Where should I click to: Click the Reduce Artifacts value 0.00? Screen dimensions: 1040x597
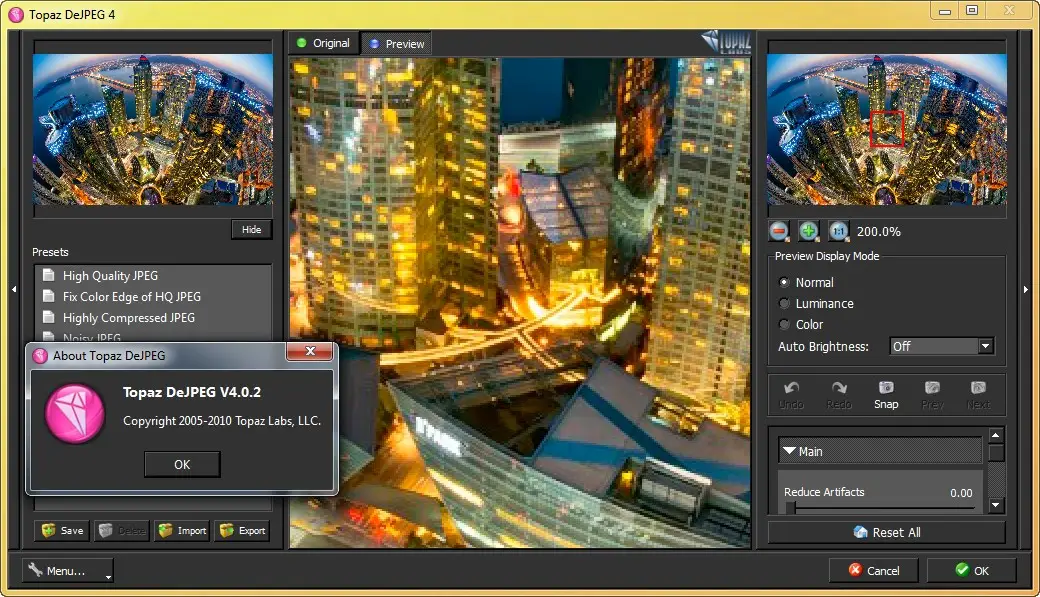coord(961,493)
